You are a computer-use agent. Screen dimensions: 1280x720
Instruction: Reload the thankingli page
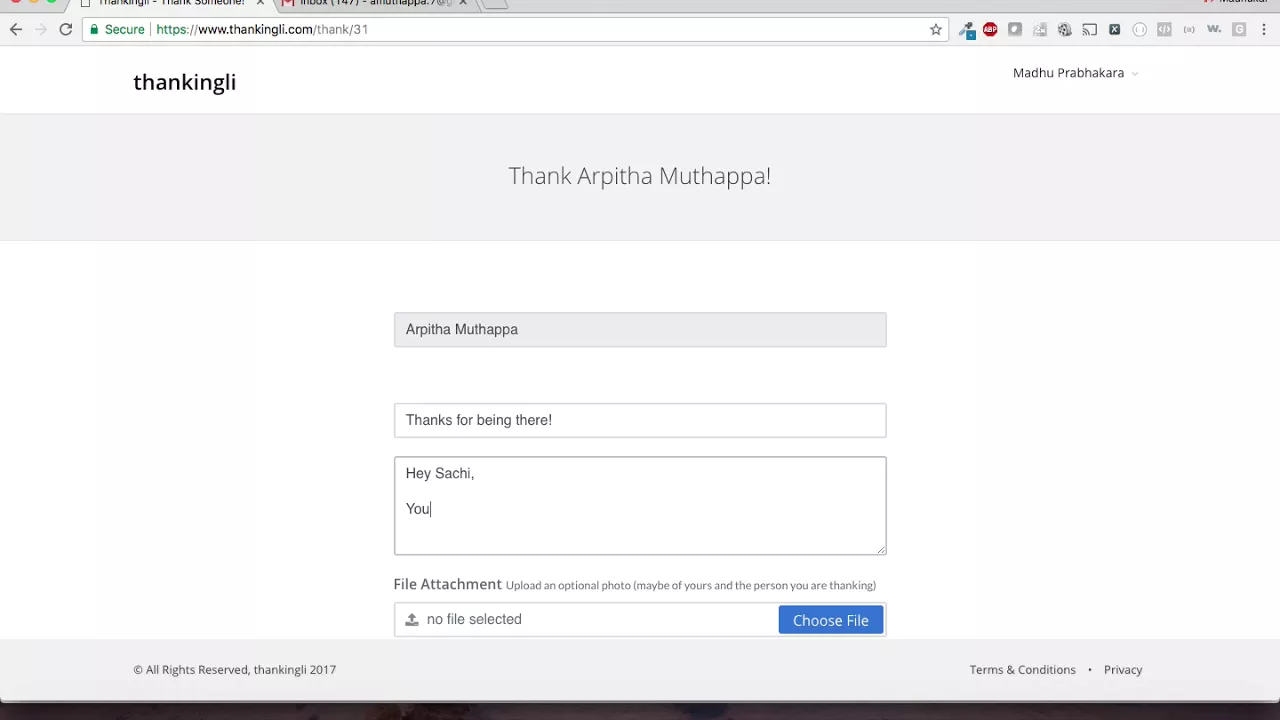[66, 30]
